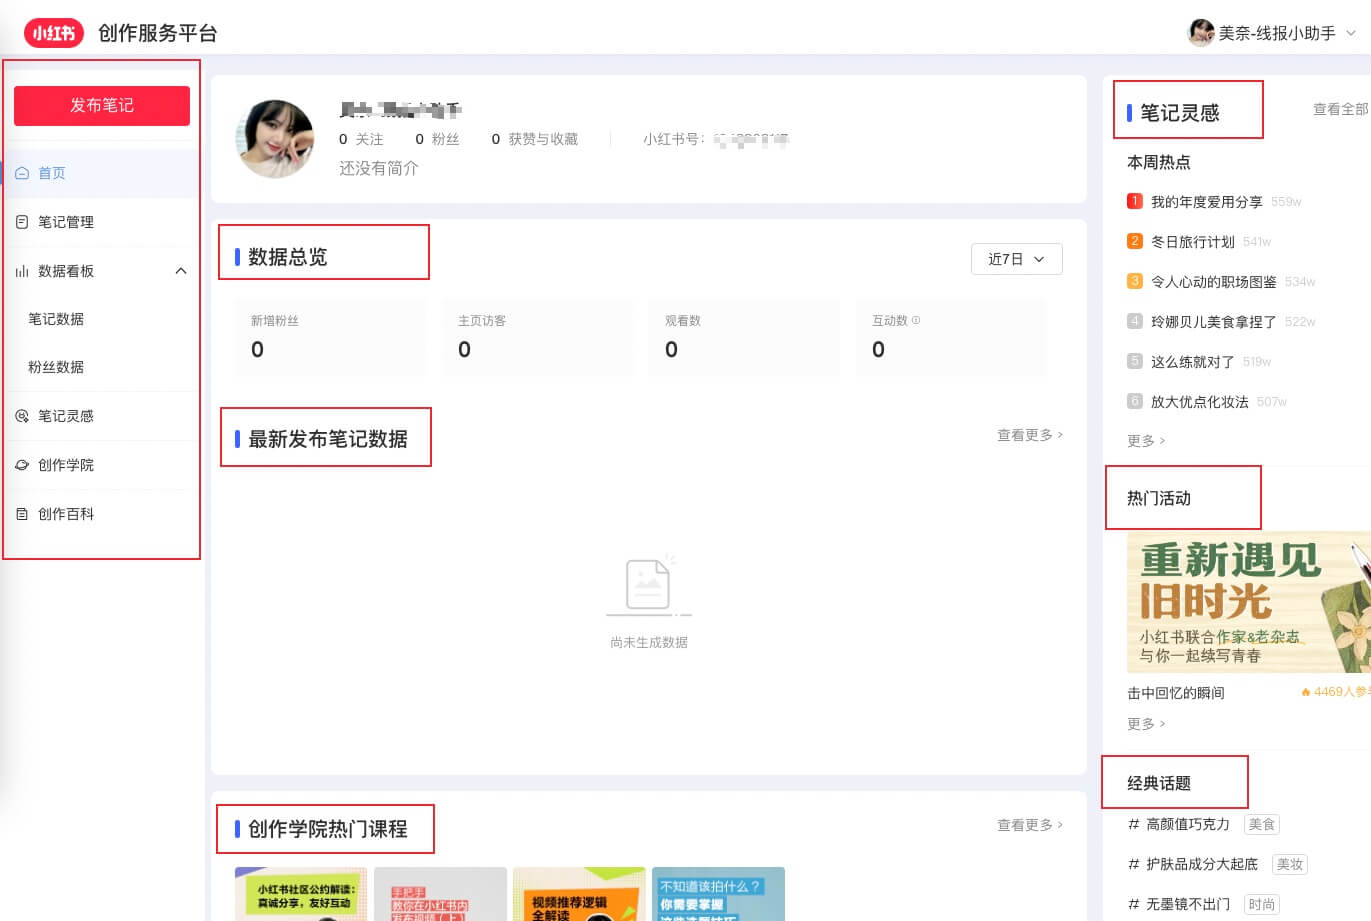1371x921 pixels.
Task: Click 查看更多 next to 最新发布笔记数据
Action: [1030, 435]
